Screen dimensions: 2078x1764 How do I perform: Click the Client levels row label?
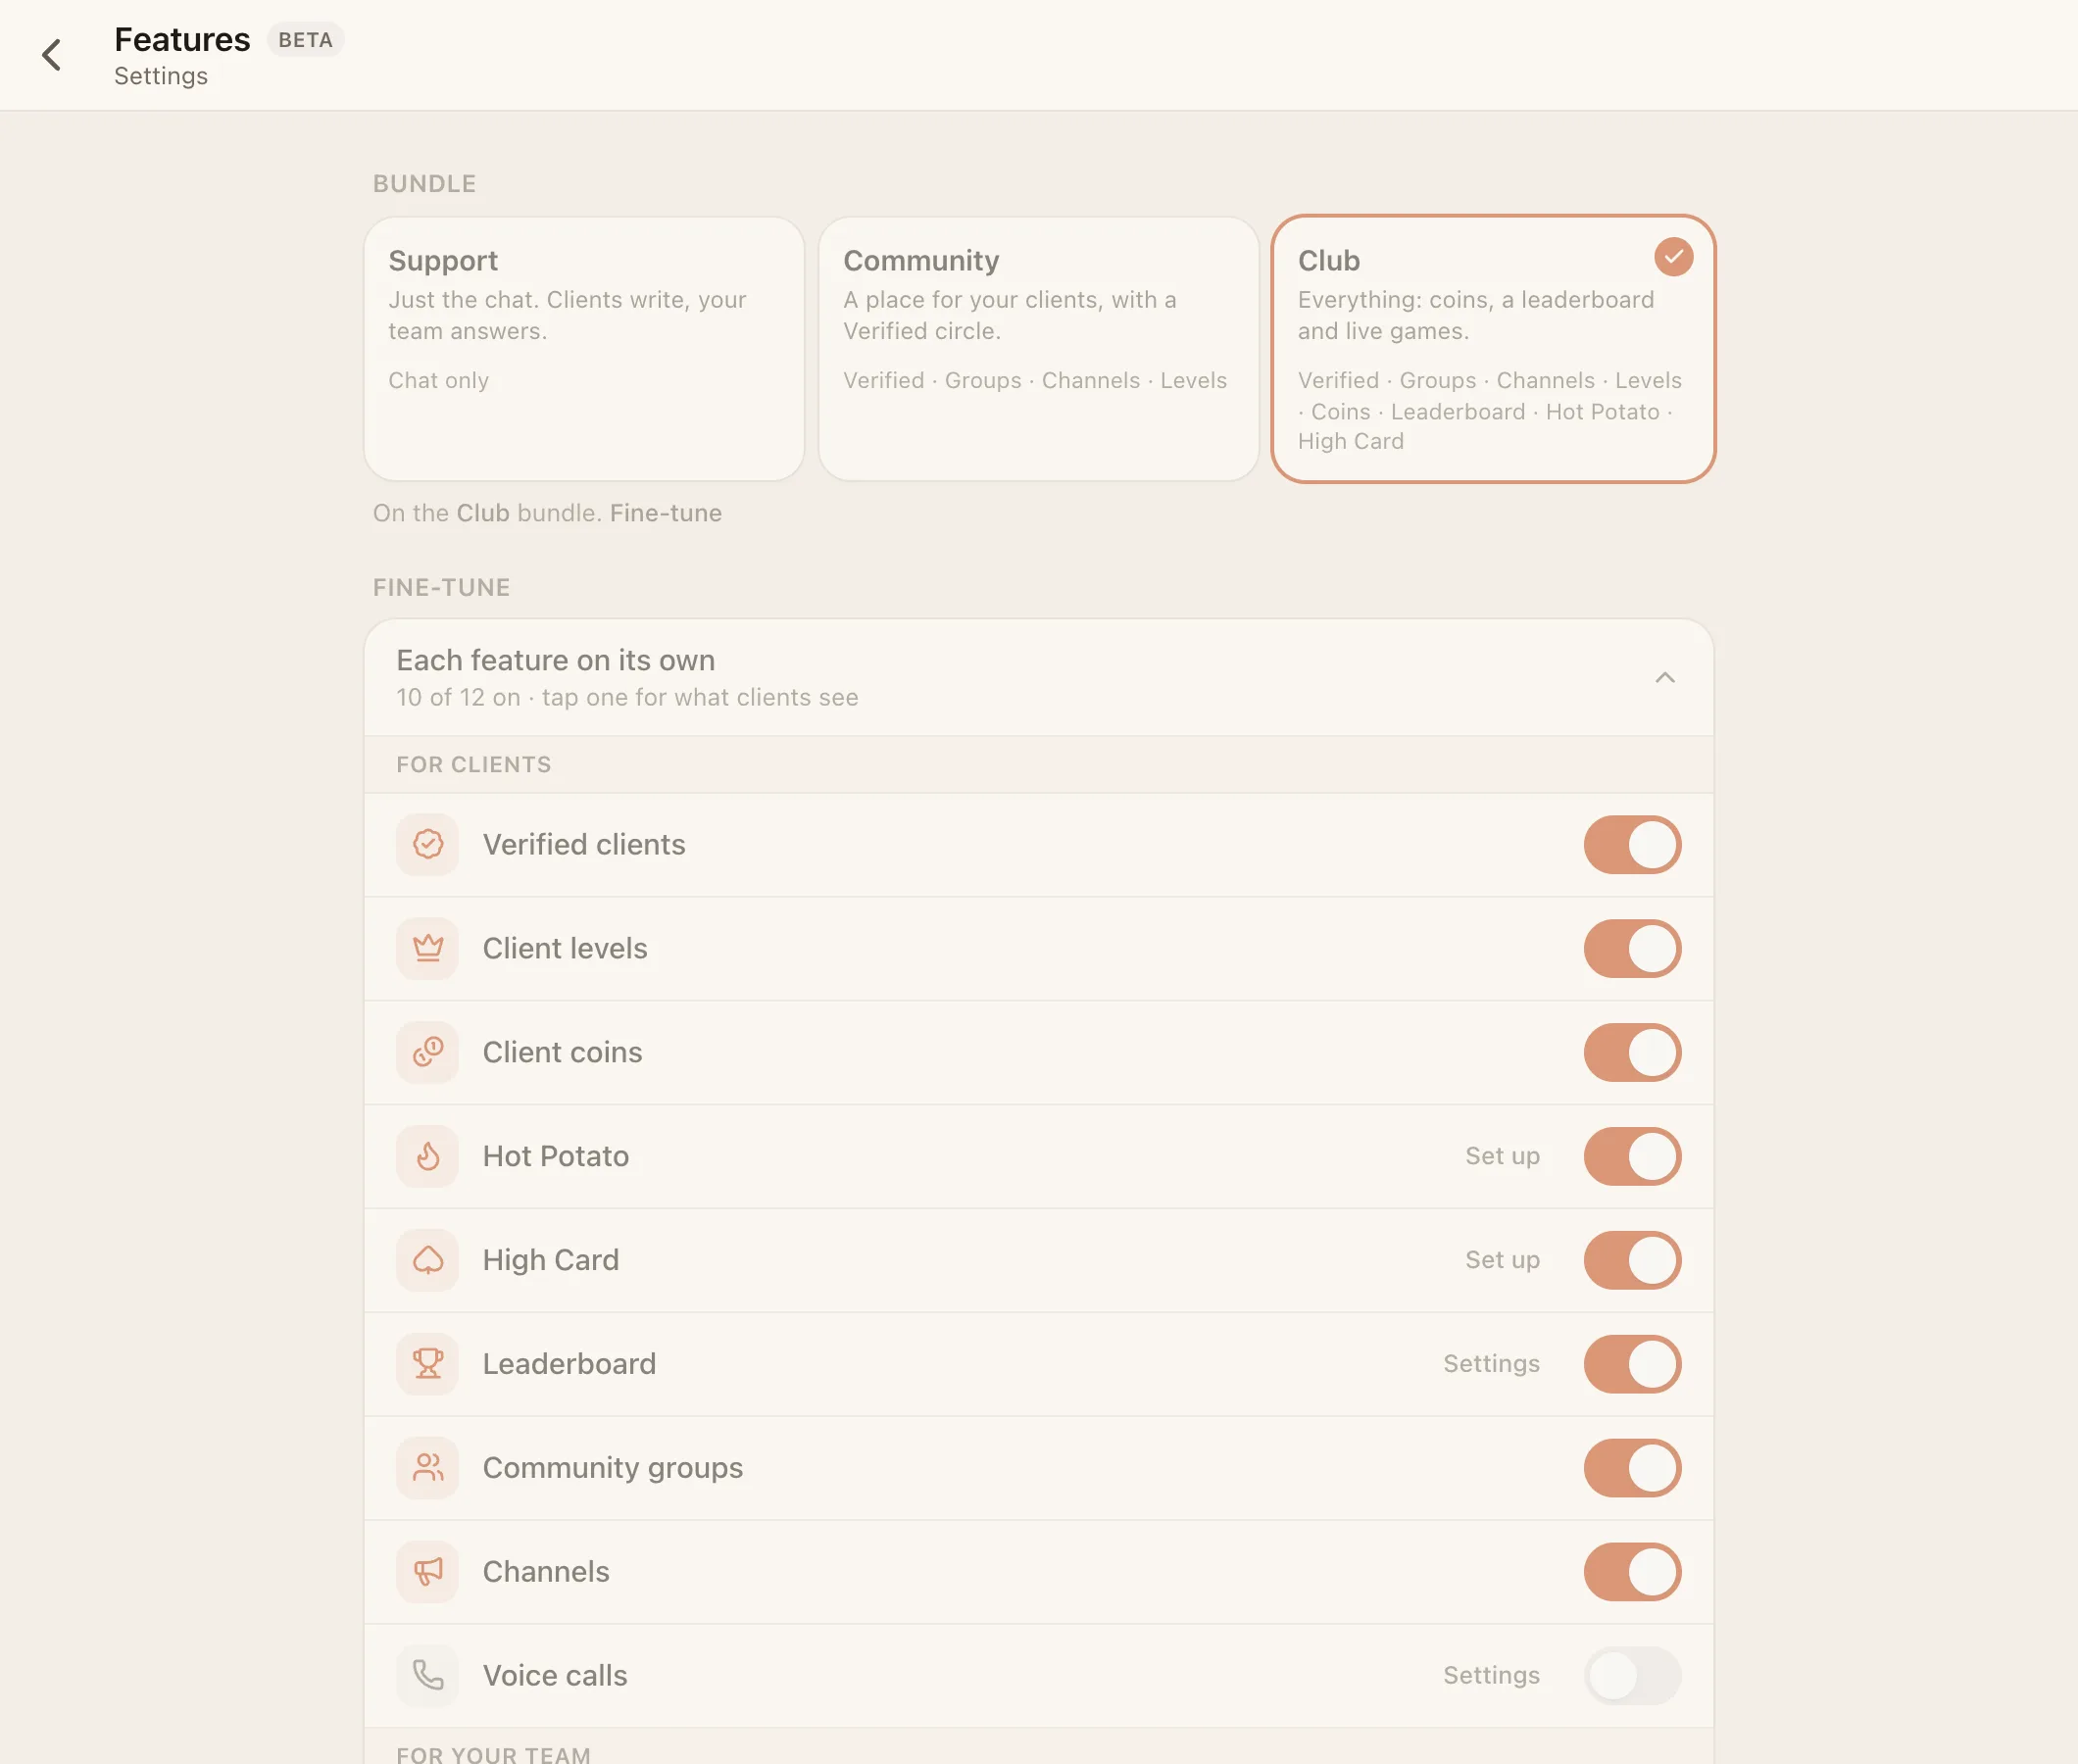[565, 949]
